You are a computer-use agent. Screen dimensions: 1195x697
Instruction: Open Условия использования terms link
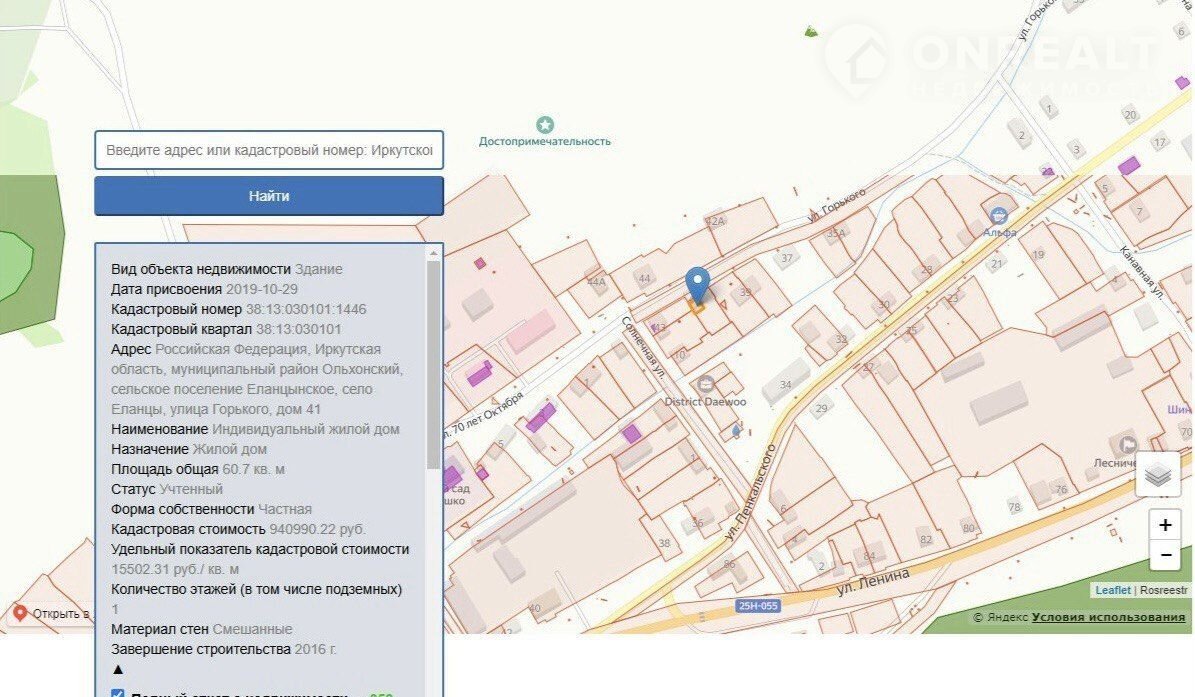click(1108, 617)
